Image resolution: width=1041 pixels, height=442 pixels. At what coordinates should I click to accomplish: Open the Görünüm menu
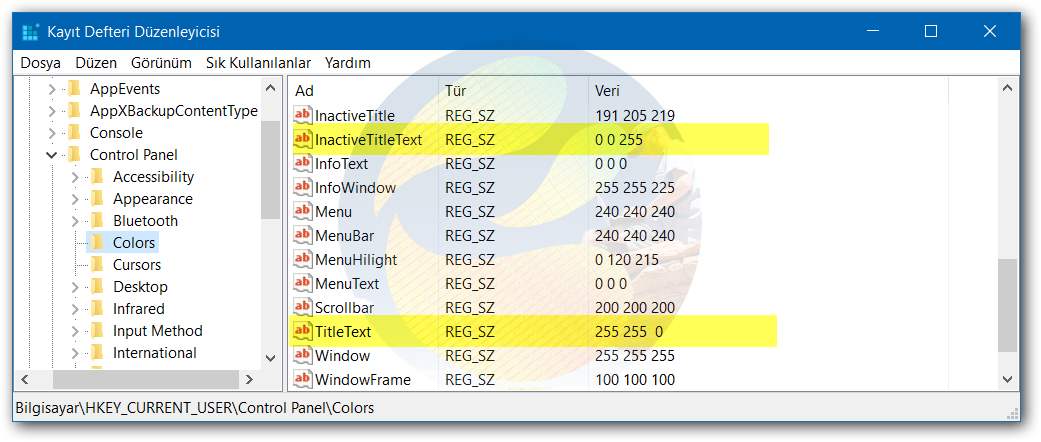coord(161,63)
